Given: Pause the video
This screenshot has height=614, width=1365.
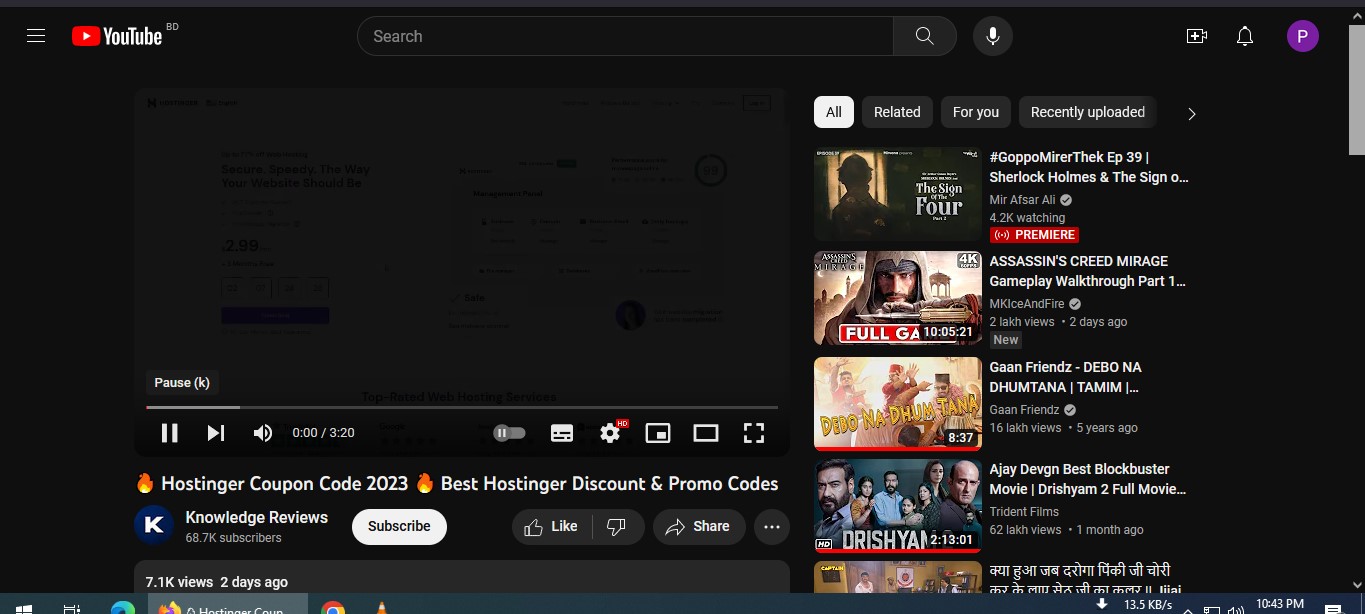Looking at the screenshot, I should pyautogui.click(x=170, y=433).
